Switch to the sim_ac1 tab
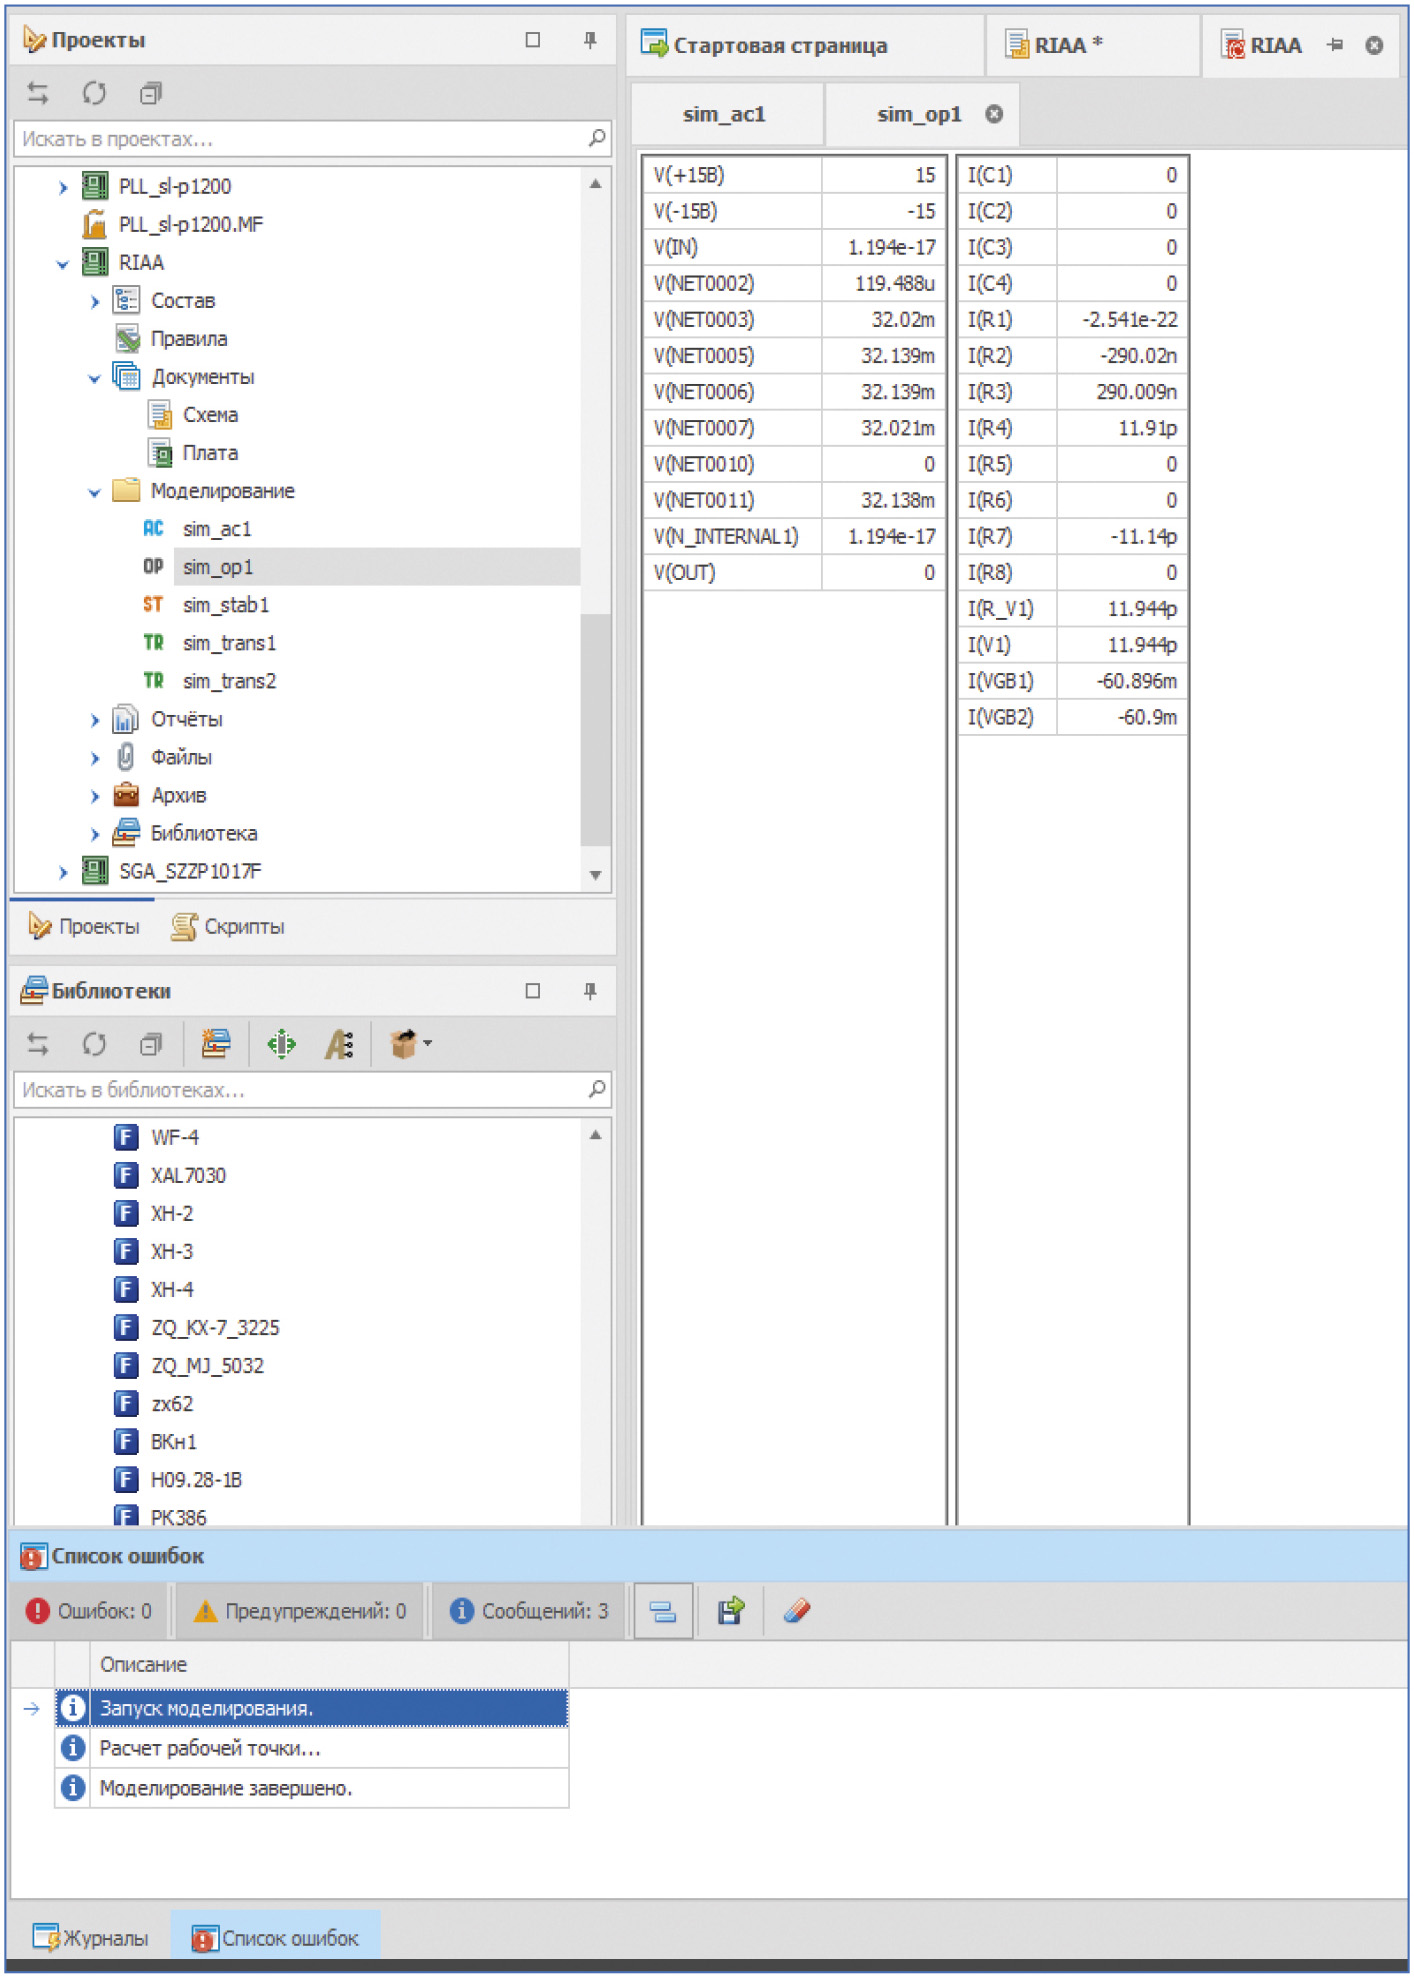This screenshot has width=1414, height=1977. click(724, 114)
